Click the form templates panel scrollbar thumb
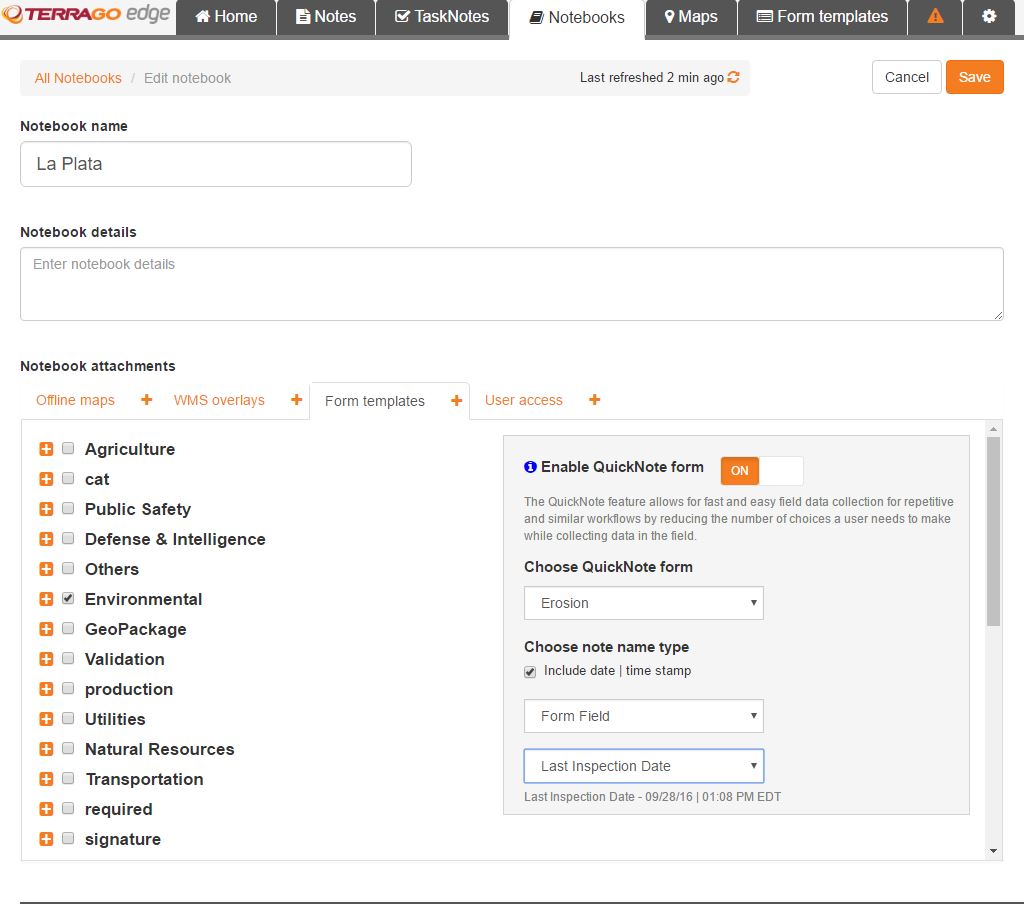This screenshot has height=904, width=1024. [993, 532]
